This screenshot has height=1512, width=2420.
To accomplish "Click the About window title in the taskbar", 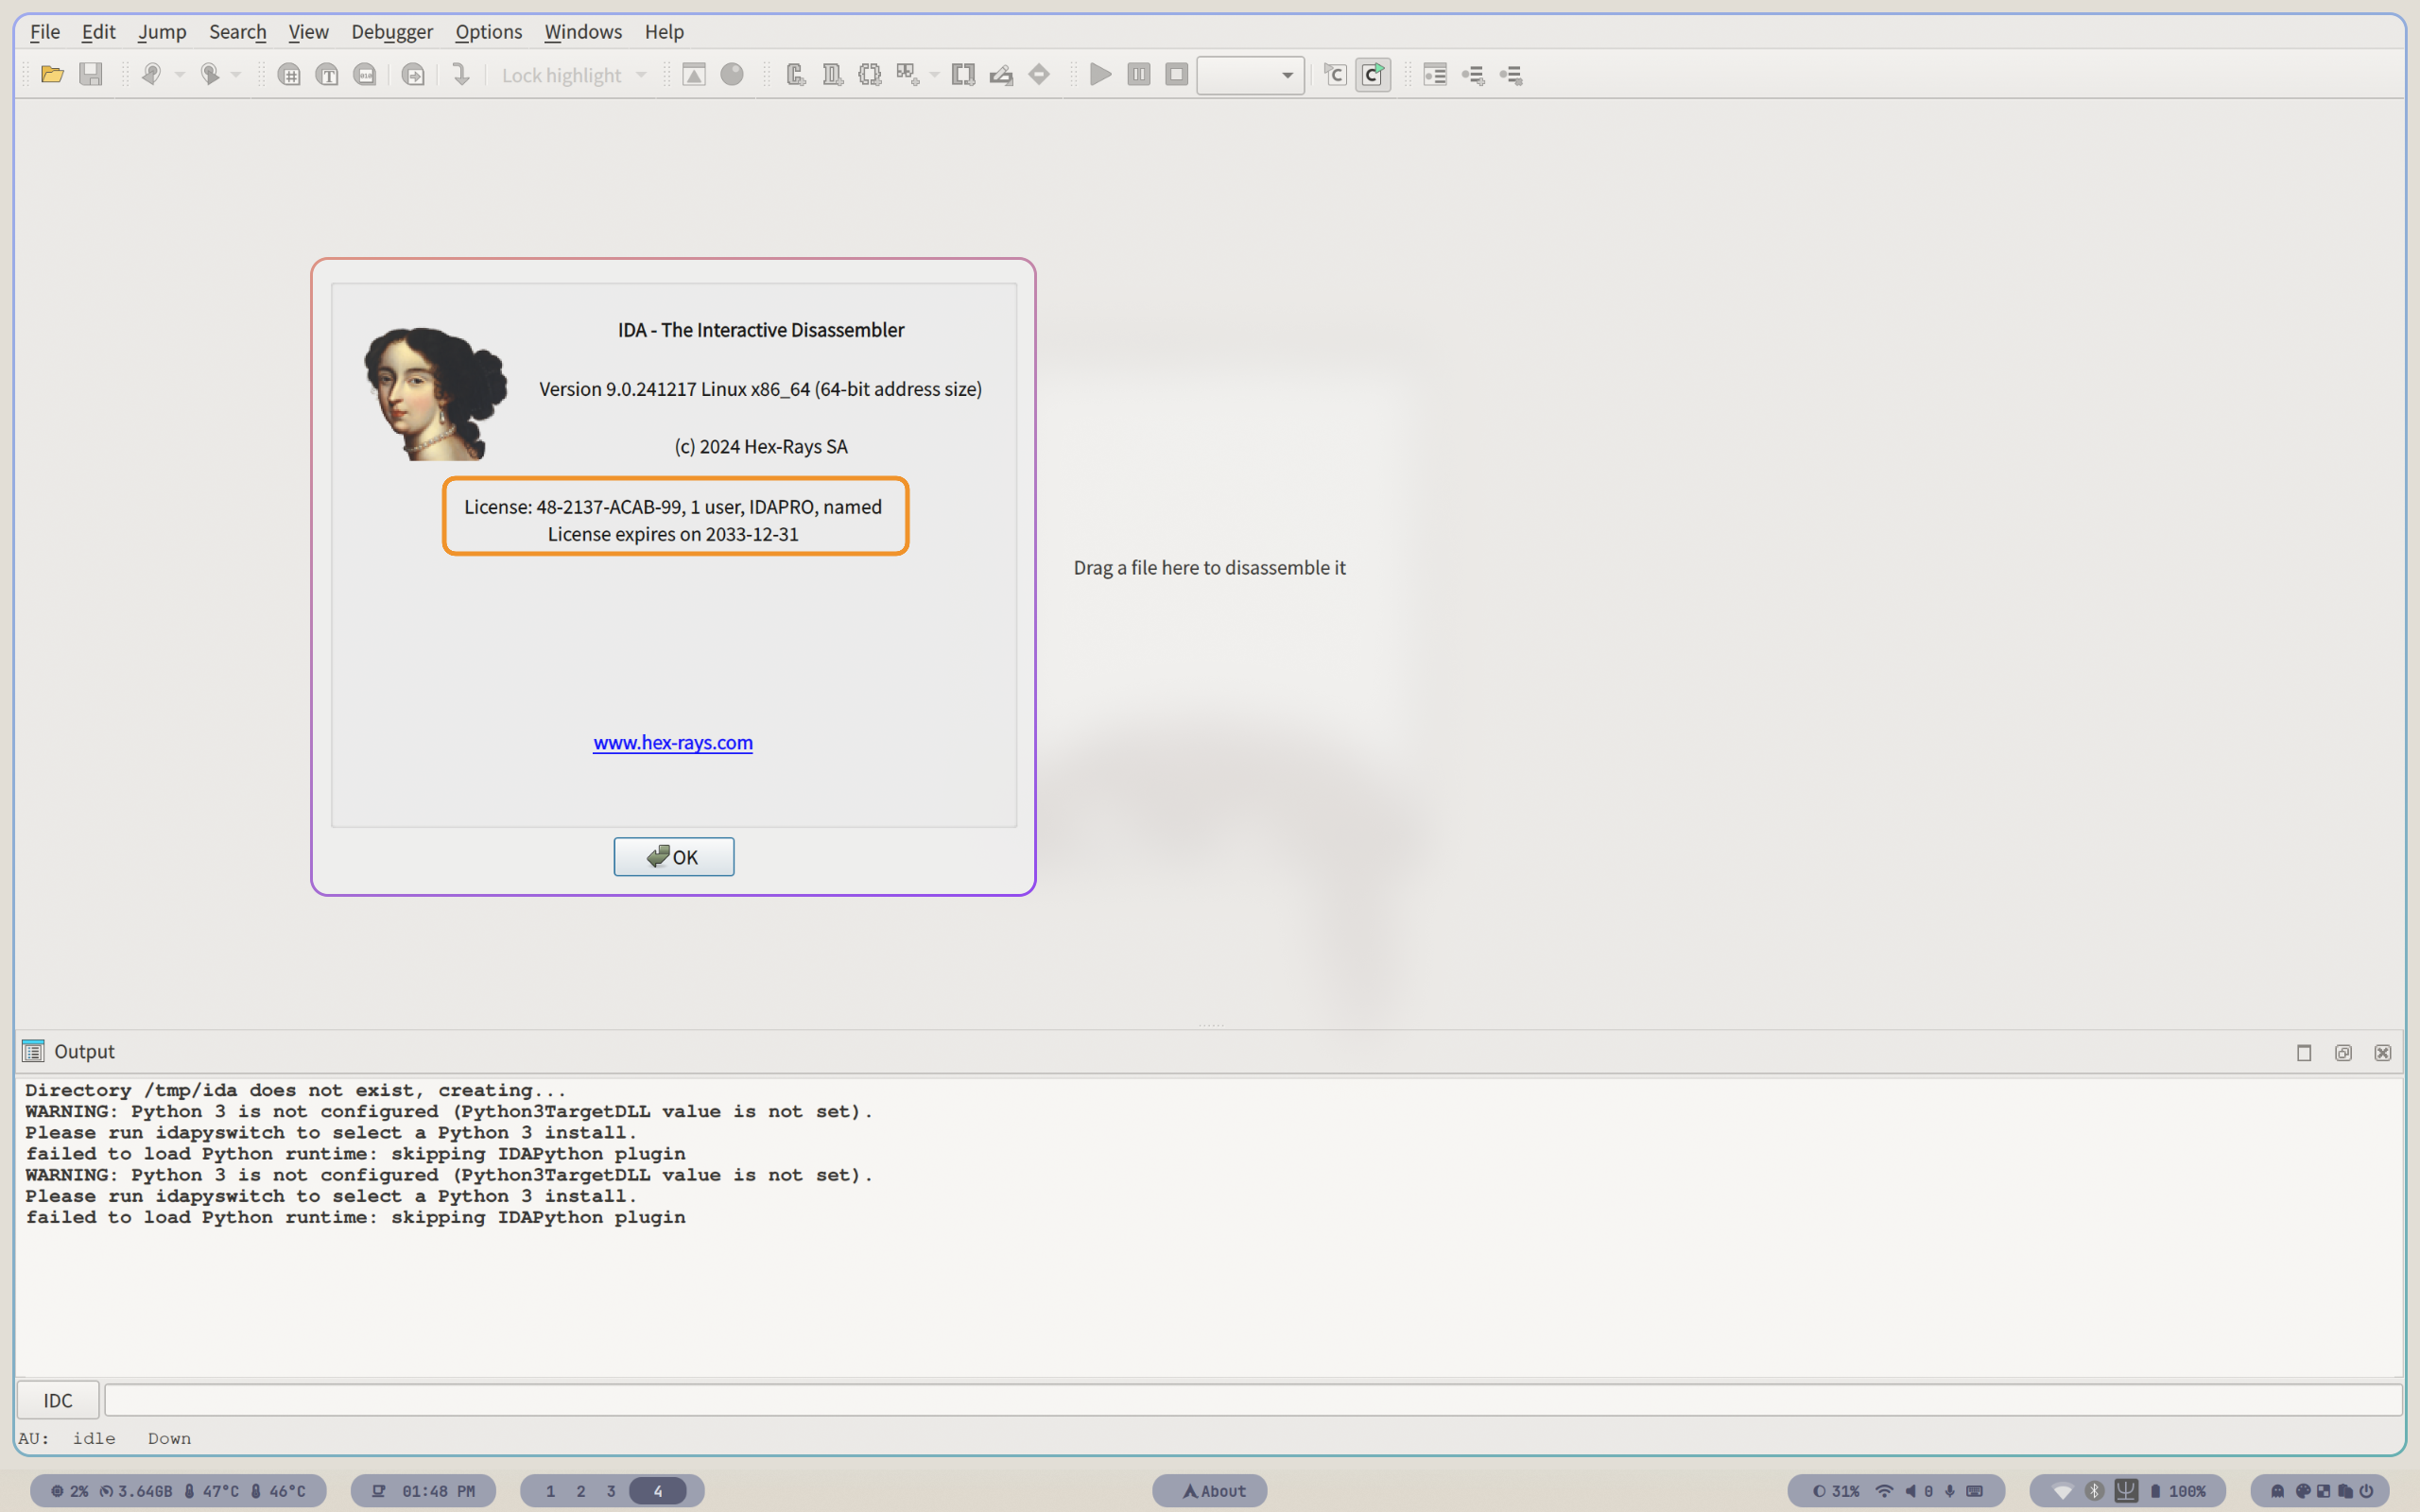I will [x=1210, y=1490].
